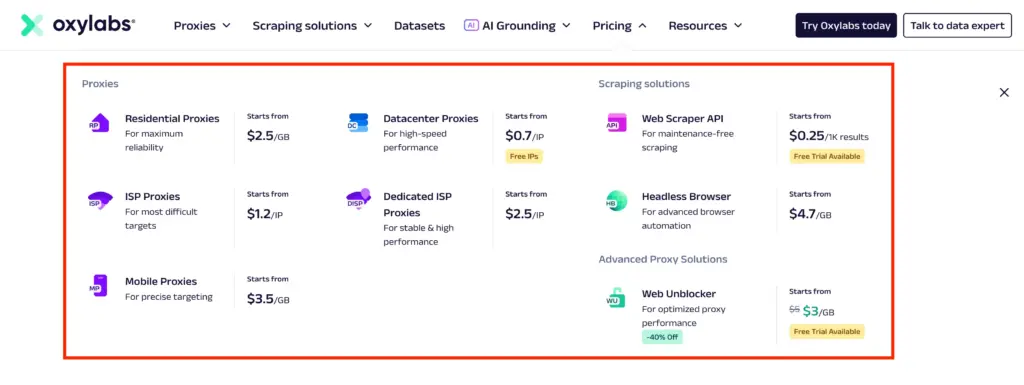
Task: Click the $1.2/IP price
Action: click(x=265, y=213)
